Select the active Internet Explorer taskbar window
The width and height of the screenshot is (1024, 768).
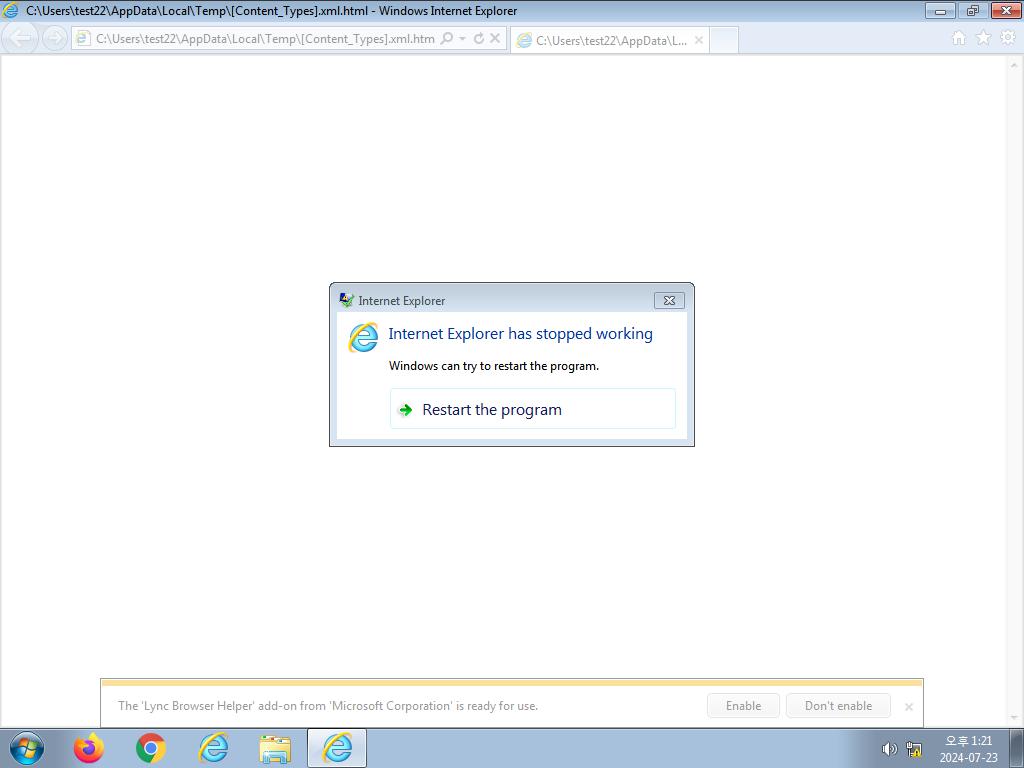point(337,748)
